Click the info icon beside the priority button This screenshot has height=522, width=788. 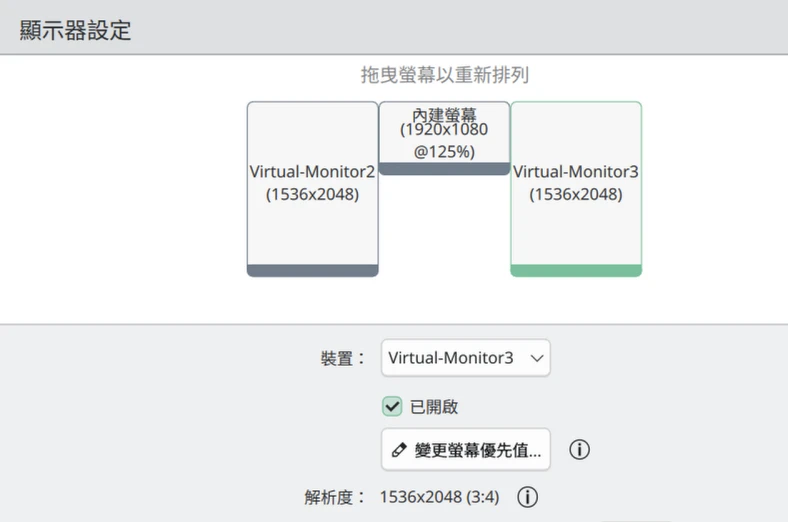click(579, 450)
